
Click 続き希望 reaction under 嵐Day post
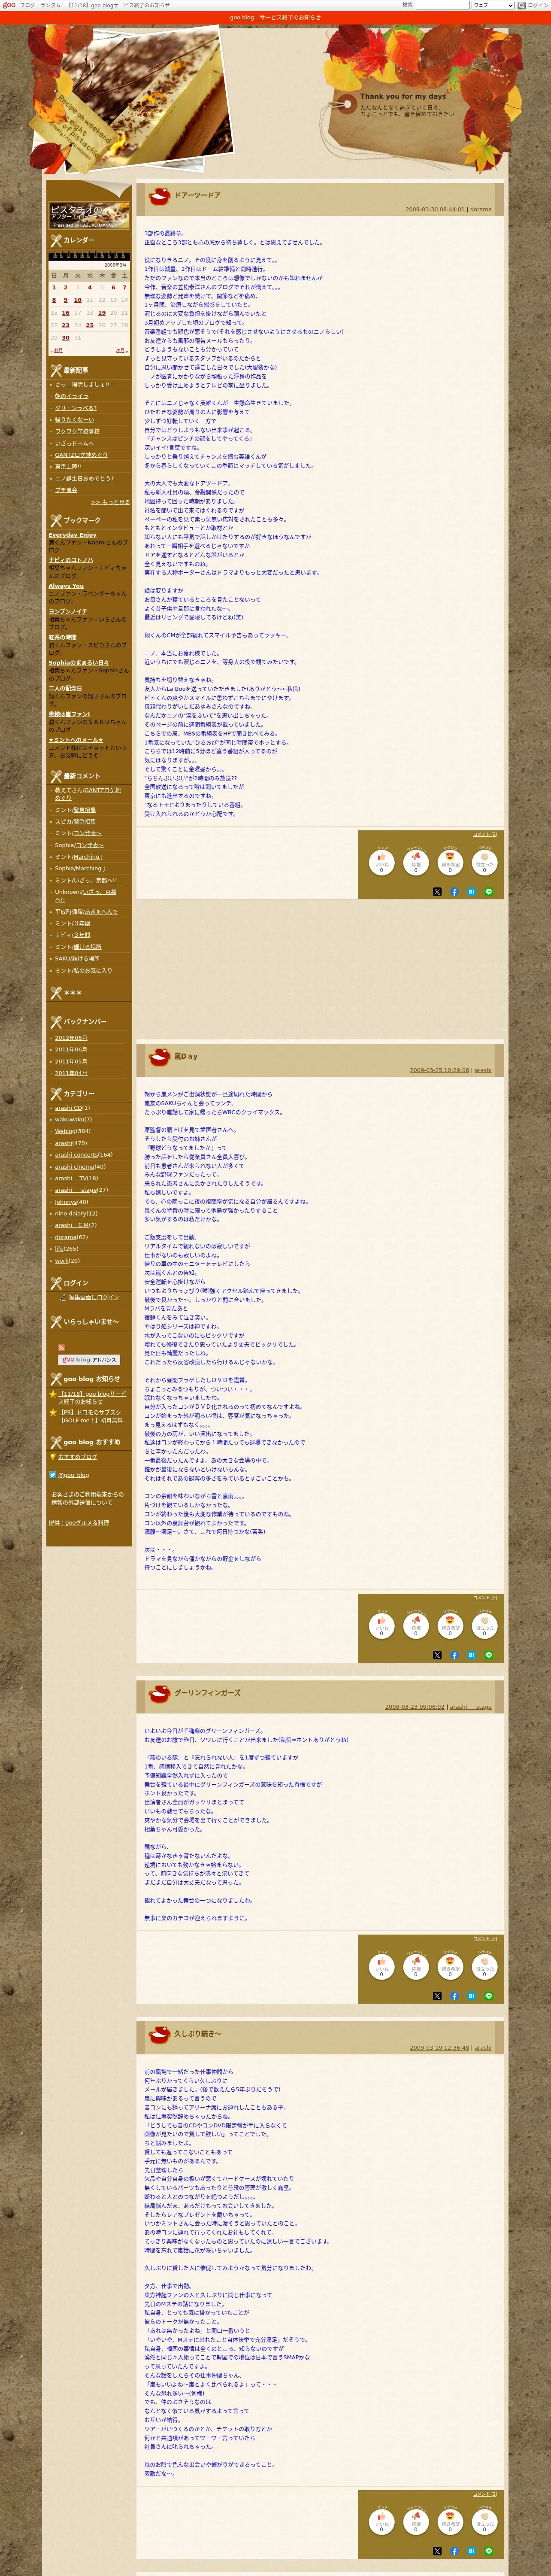pyautogui.click(x=450, y=1625)
